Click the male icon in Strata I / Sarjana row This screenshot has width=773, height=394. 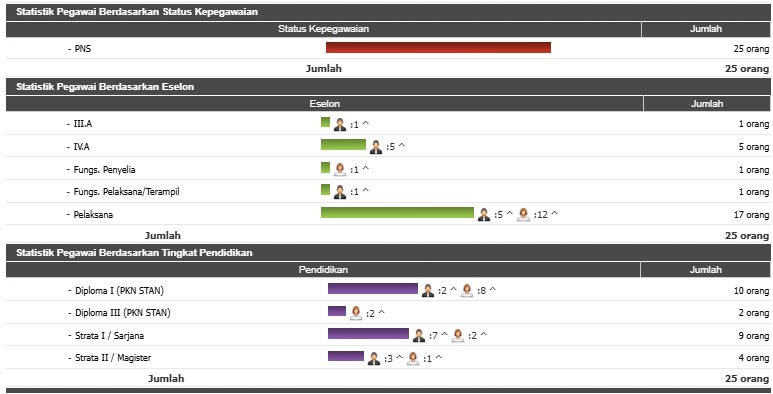click(419, 335)
